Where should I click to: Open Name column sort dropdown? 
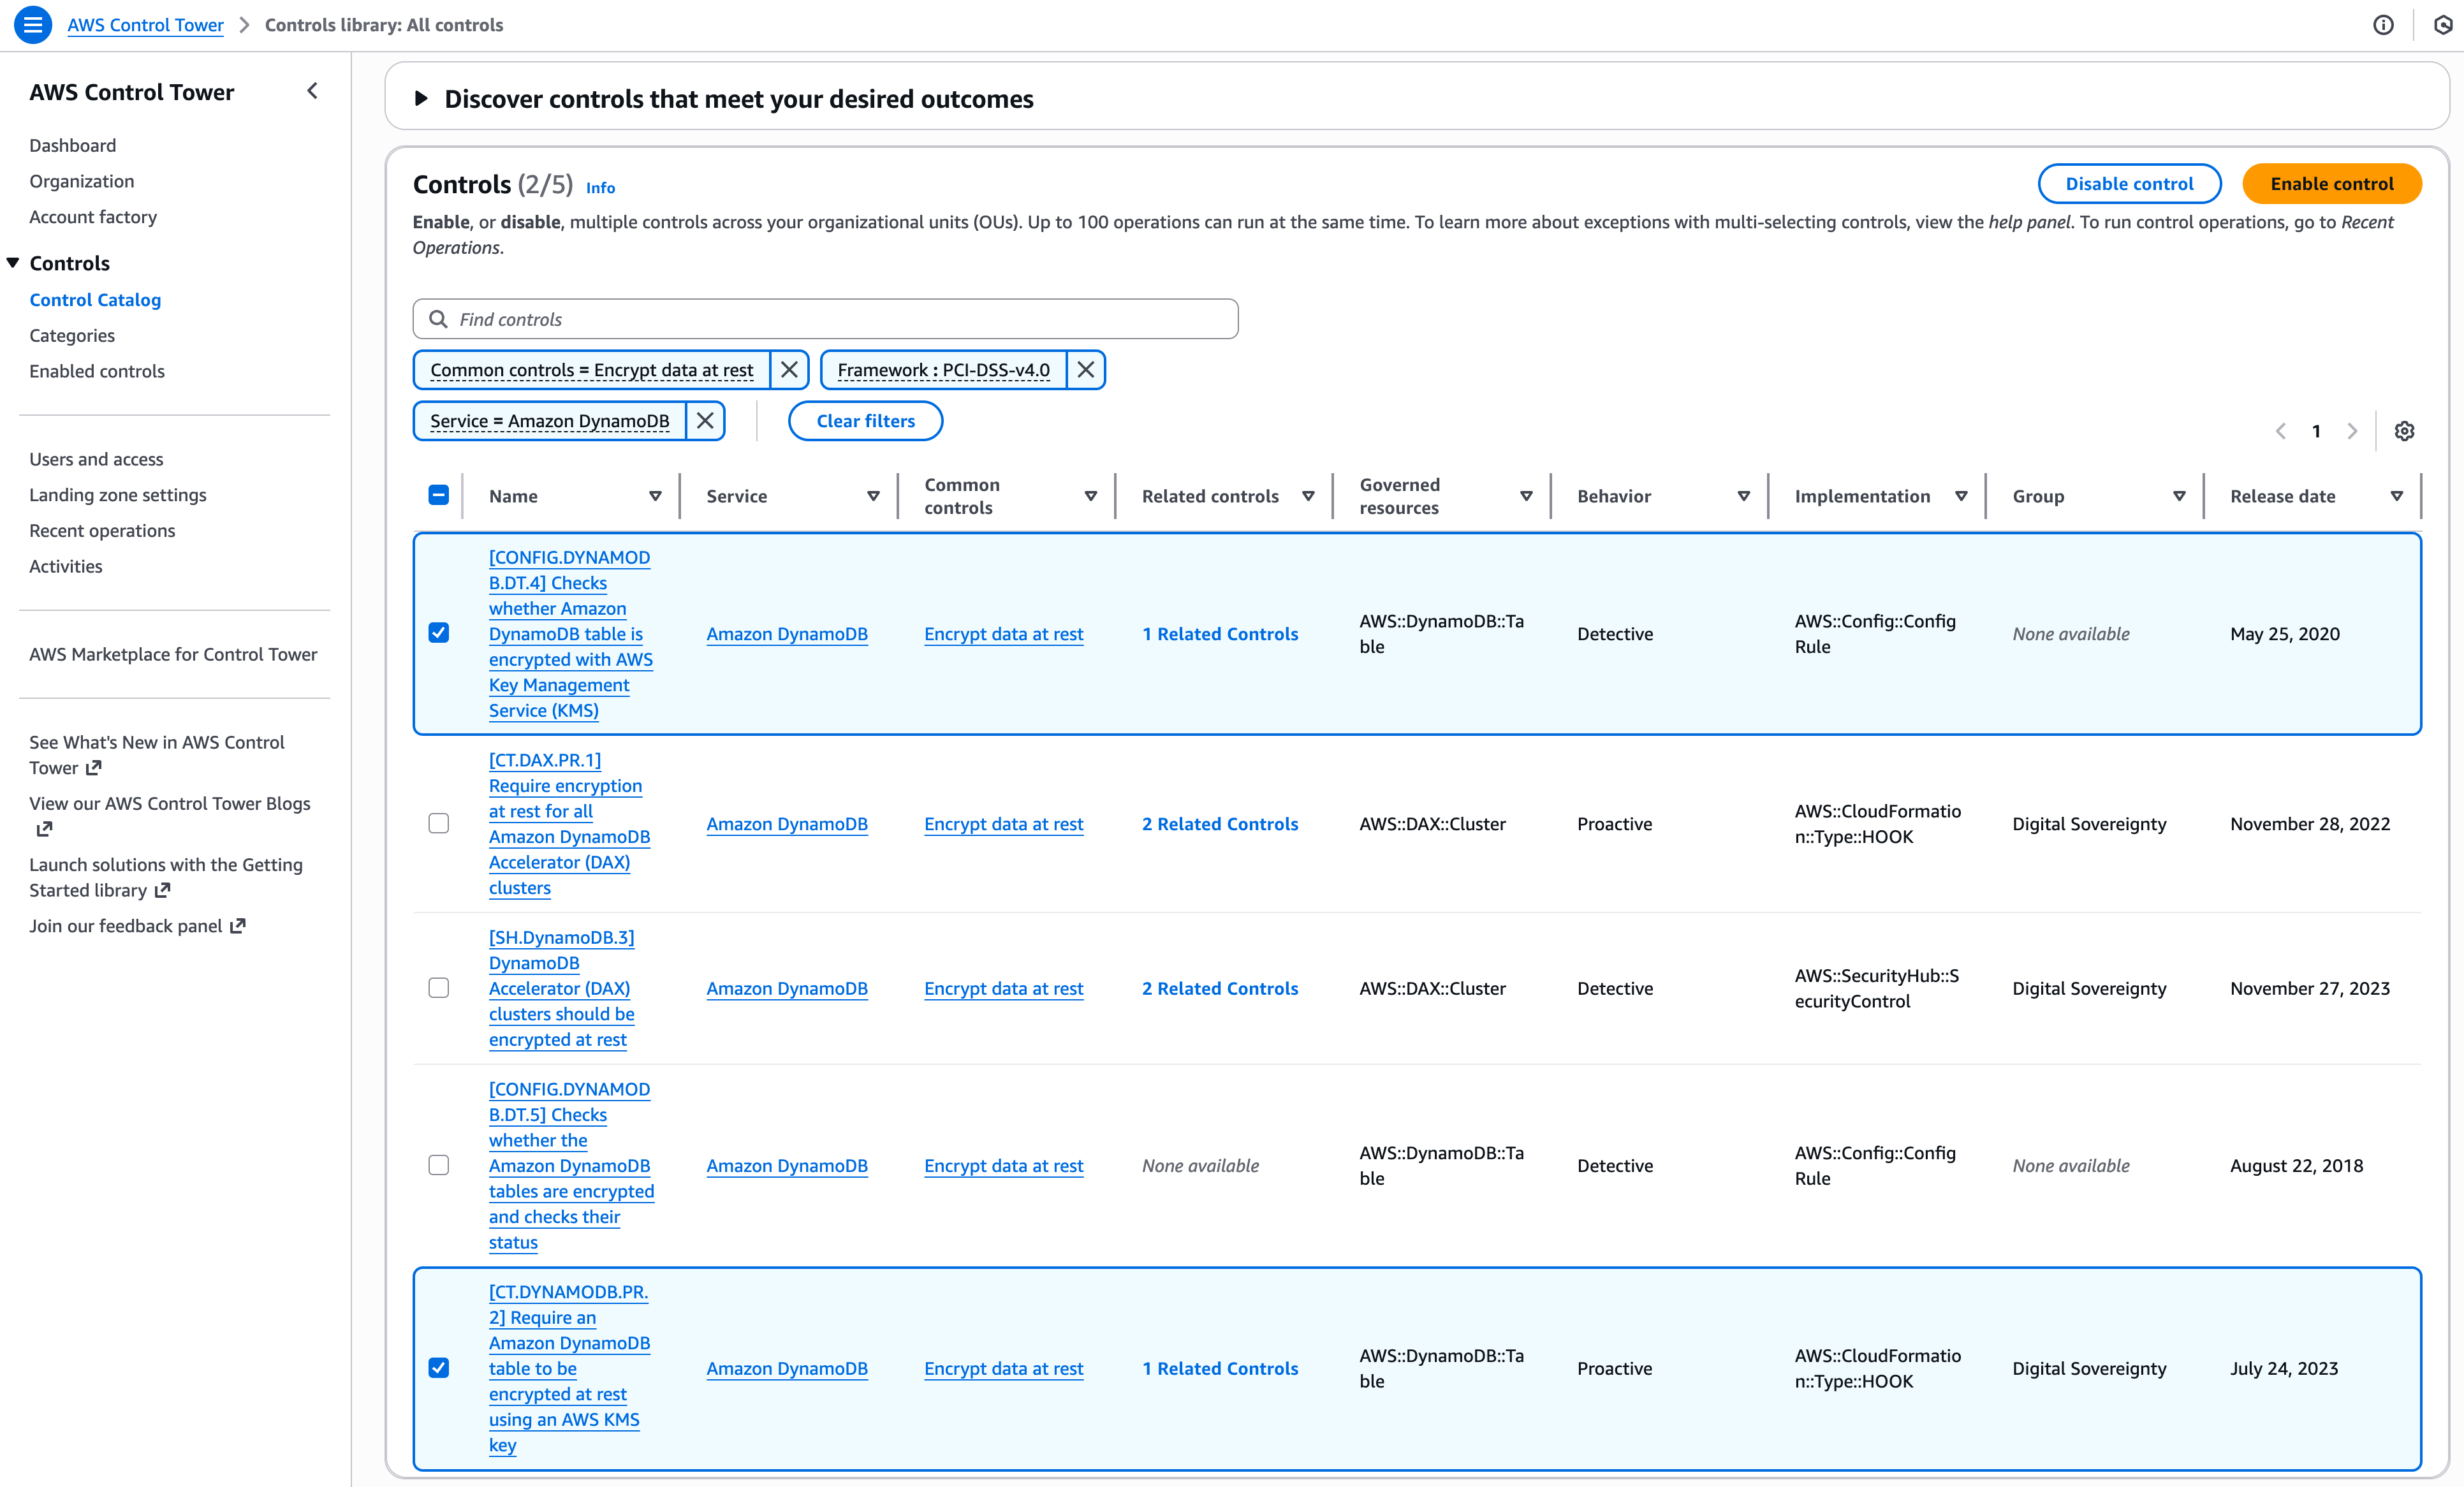click(x=655, y=496)
